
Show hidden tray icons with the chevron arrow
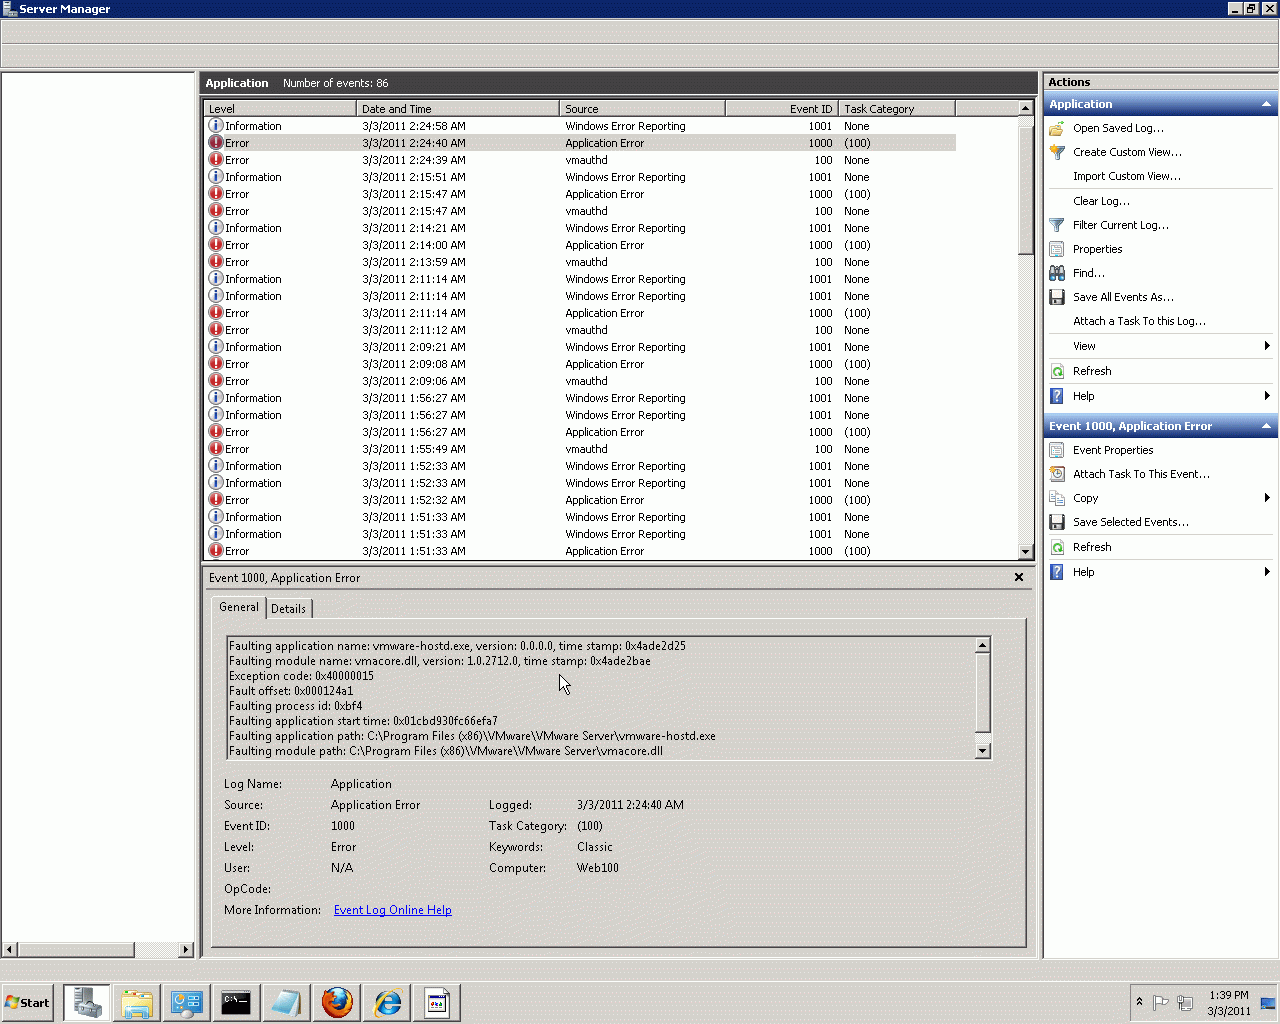tap(1139, 1002)
